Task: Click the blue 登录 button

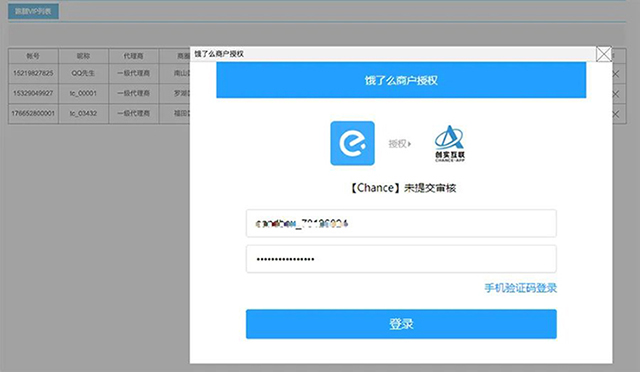Action: coord(401,324)
